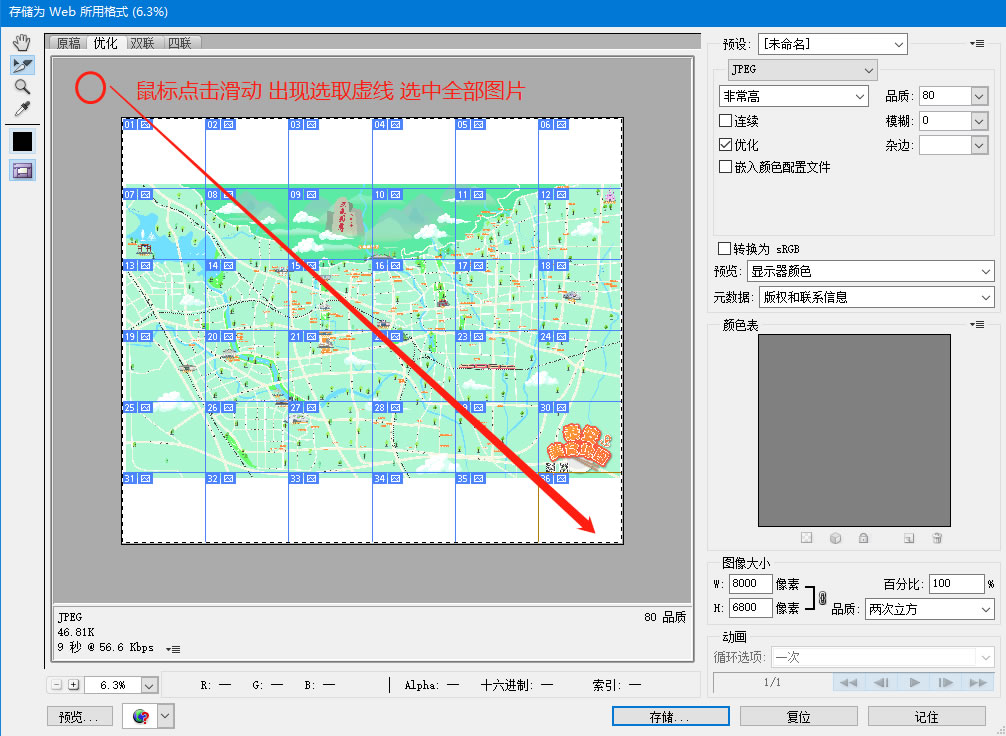Screen dimensions: 1006x736
Task: Open the 颜色表 panel menu icon
Action: [976, 325]
